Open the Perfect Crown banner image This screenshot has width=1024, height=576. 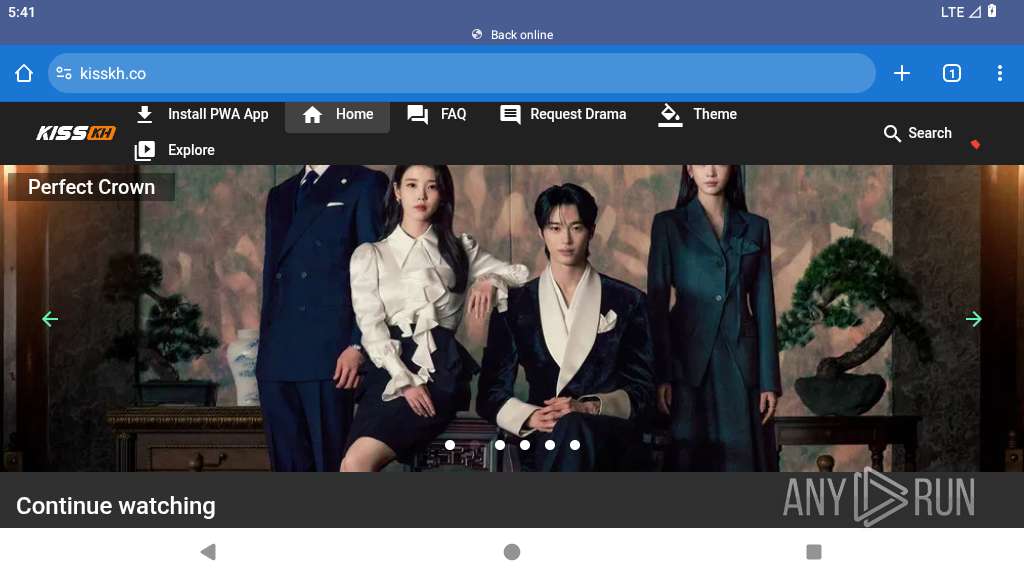pos(512,318)
